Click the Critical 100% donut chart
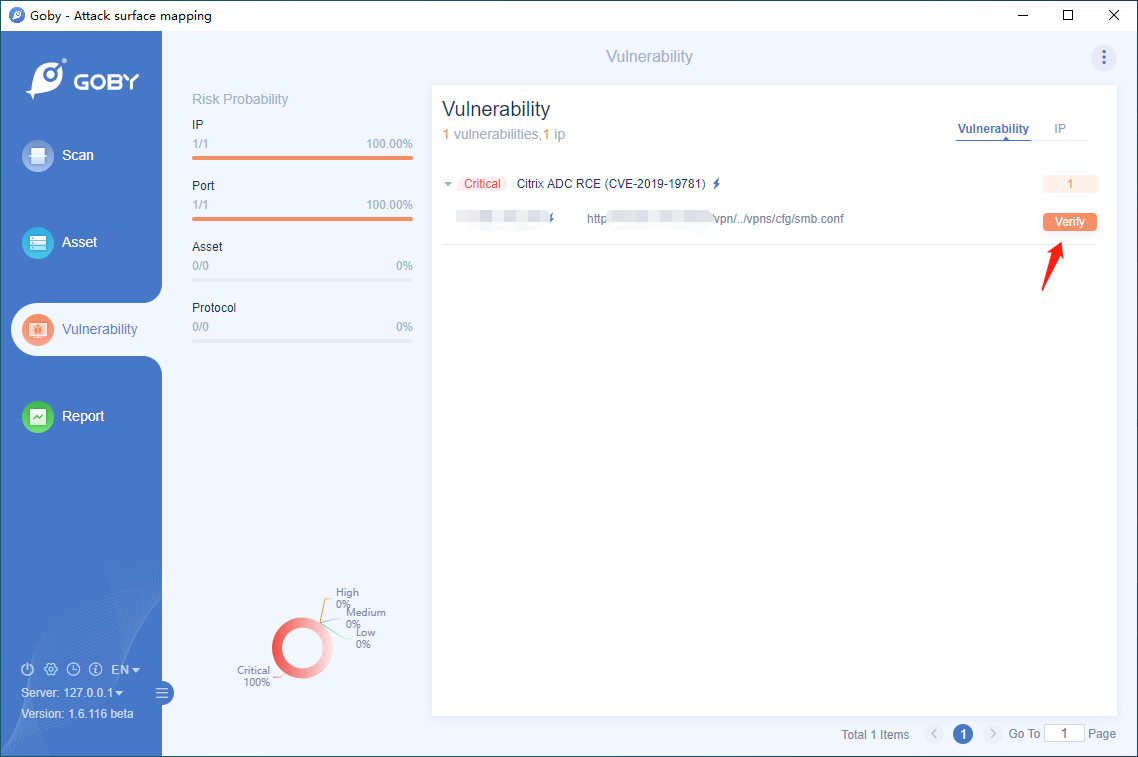The image size is (1138, 757). pos(302,648)
